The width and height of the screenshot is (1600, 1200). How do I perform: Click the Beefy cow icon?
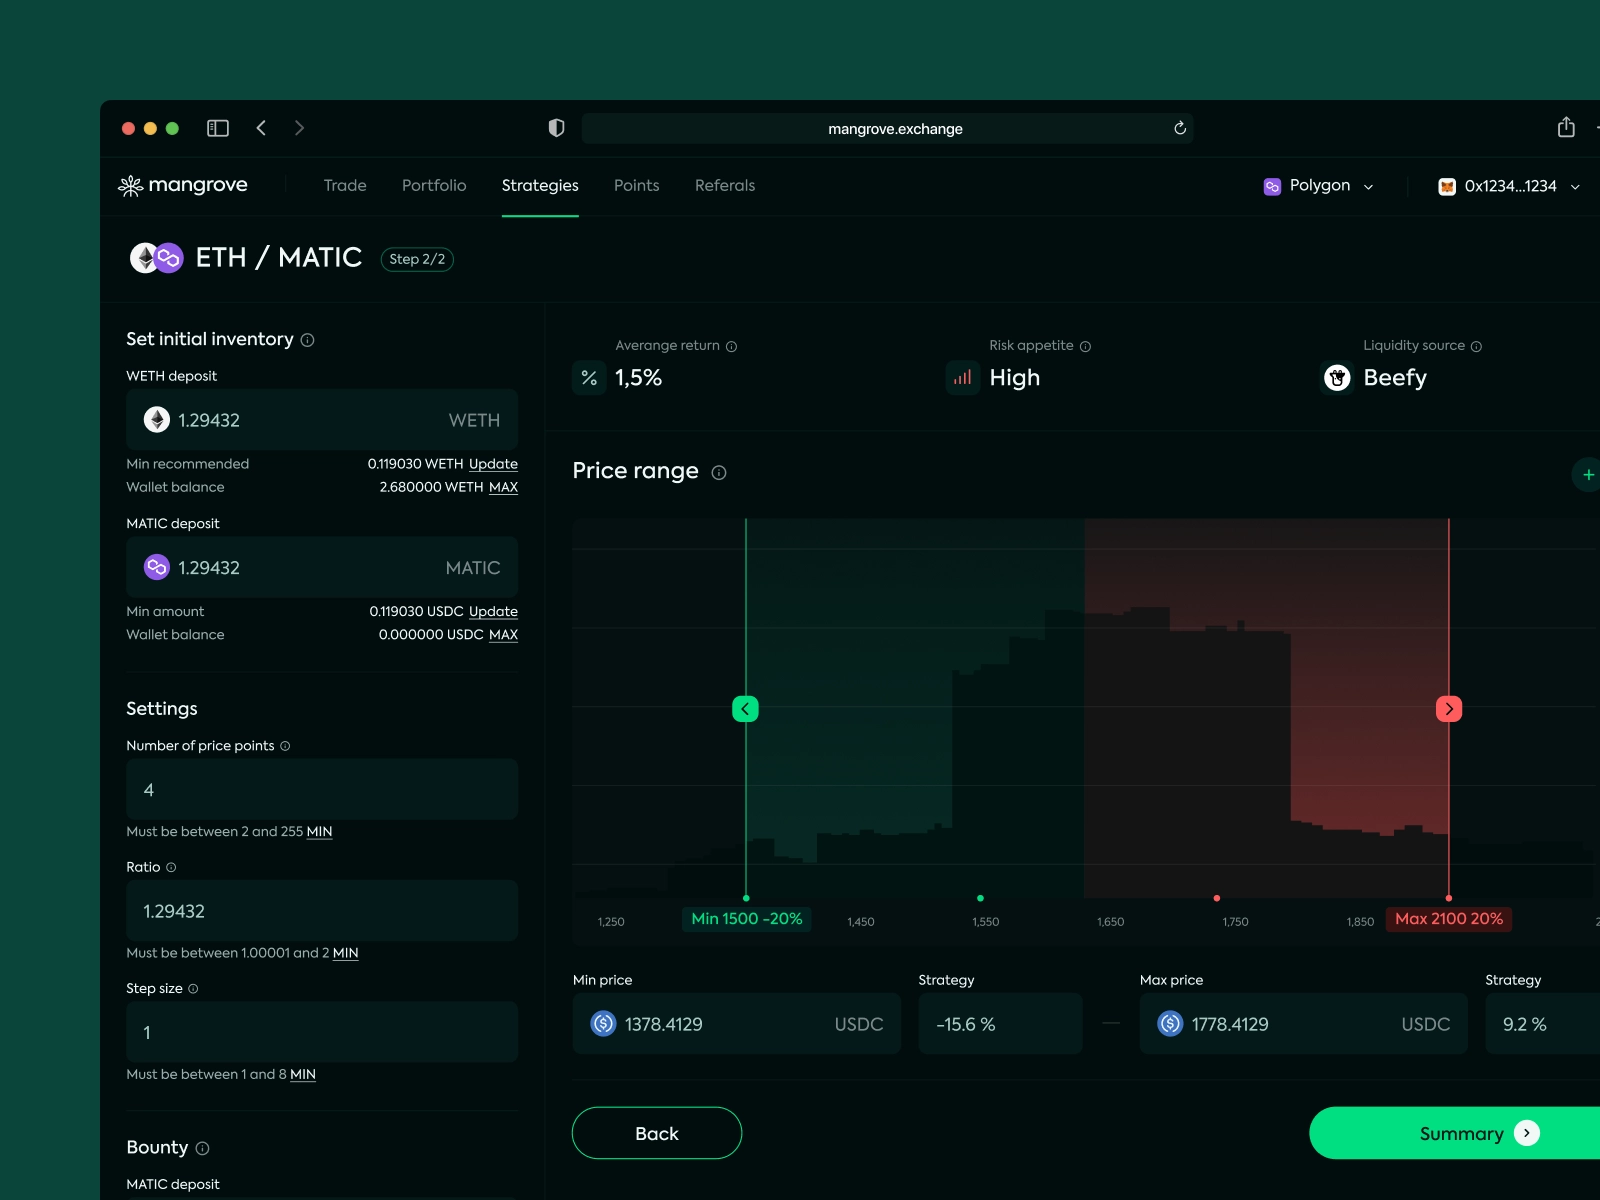tap(1337, 378)
